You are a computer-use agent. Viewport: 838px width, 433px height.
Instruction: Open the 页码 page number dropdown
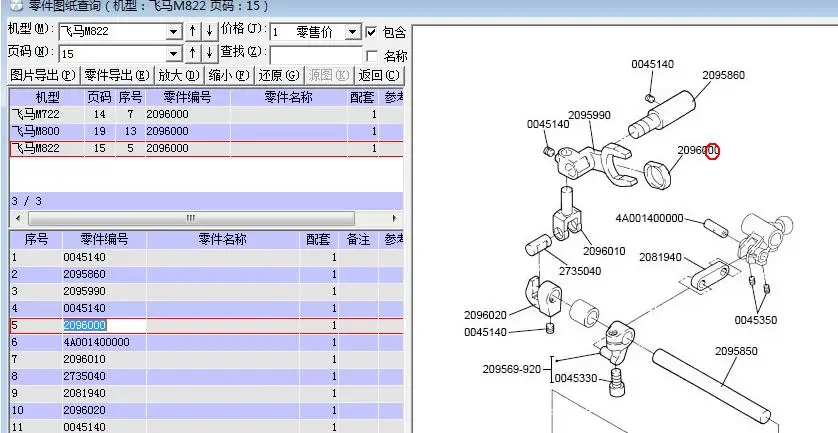(x=174, y=54)
